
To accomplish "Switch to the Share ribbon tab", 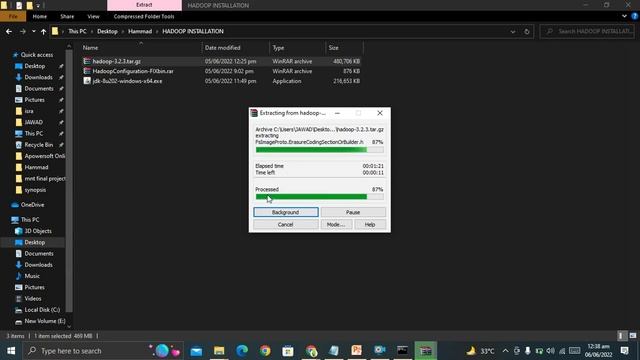I will click(67, 16).
